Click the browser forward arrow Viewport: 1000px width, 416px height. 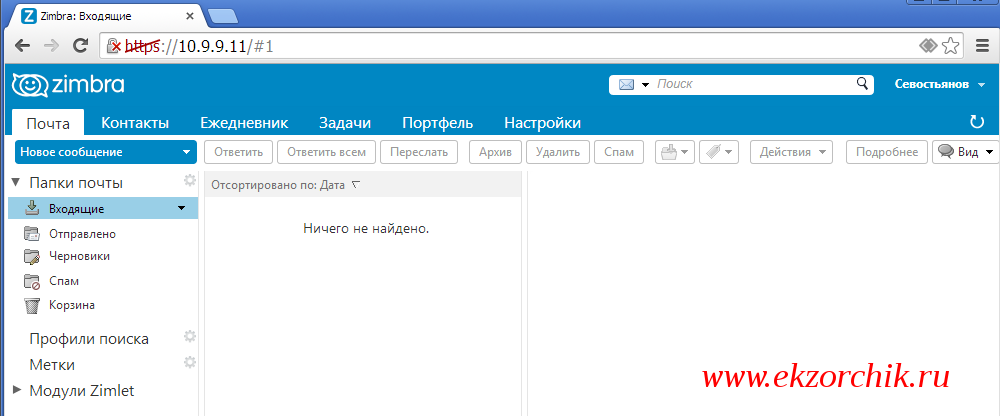click(x=52, y=45)
